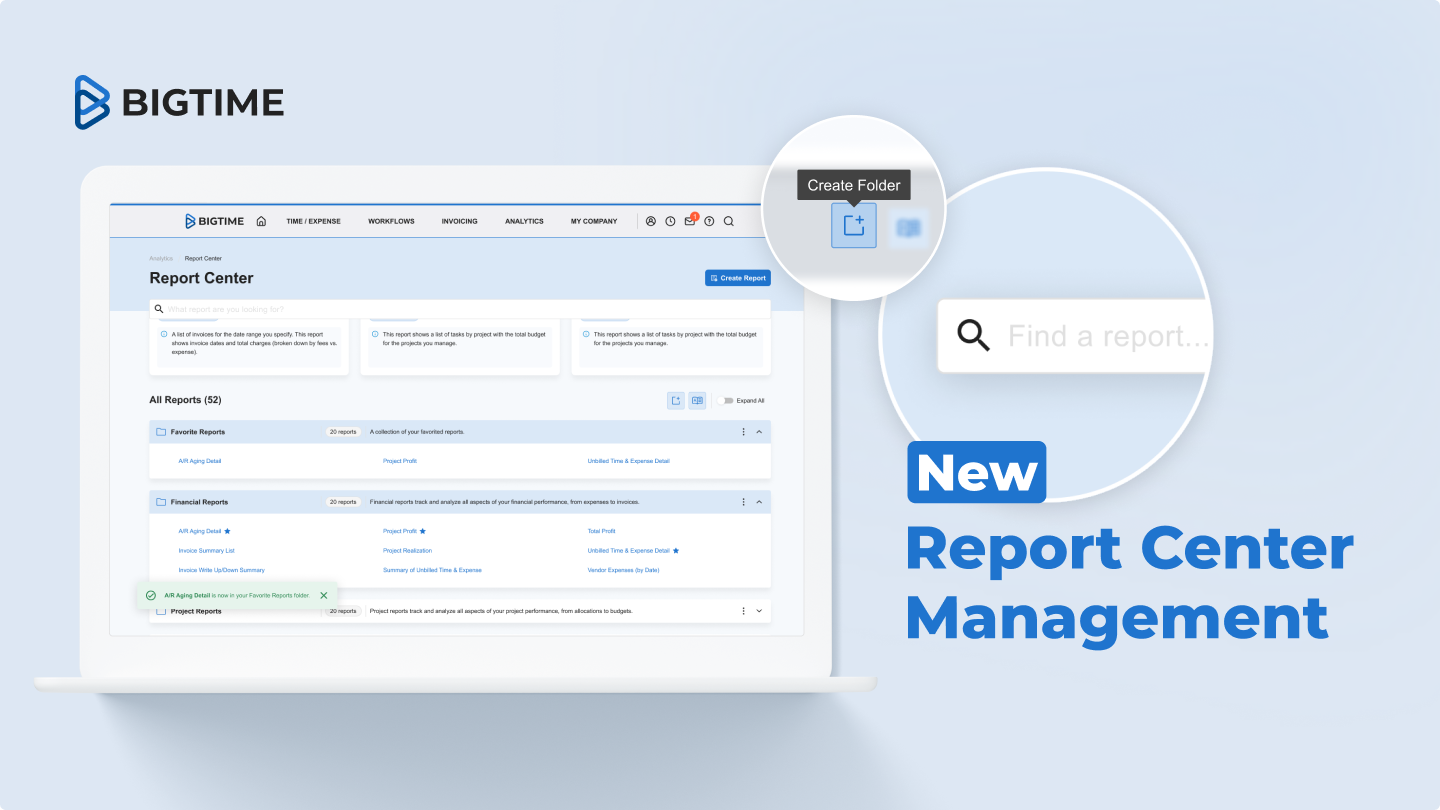Click the 'What report are you looking for?' search field
This screenshot has width=1440, height=810.
[x=460, y=309]
